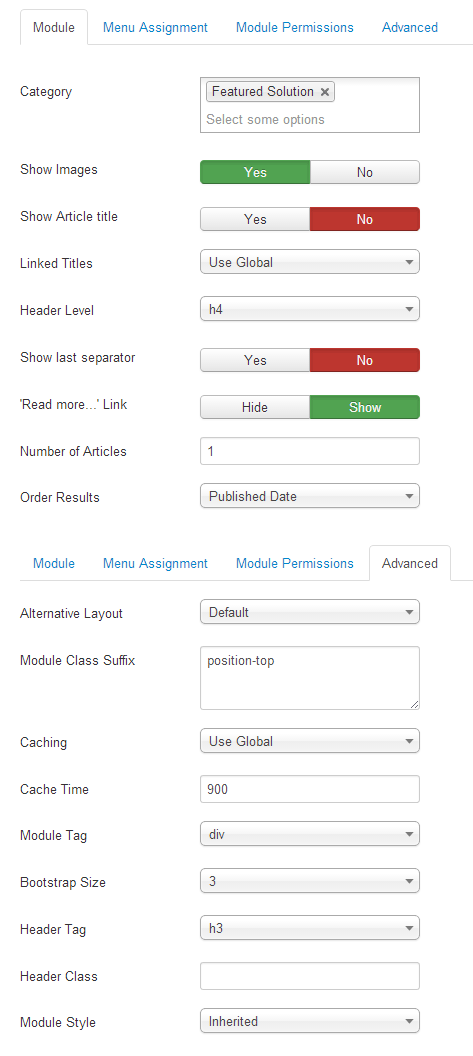This screenshot has width=473, height=1056.
Task: Switch to the top Menu Assignment tab
Action: point(155,28)
